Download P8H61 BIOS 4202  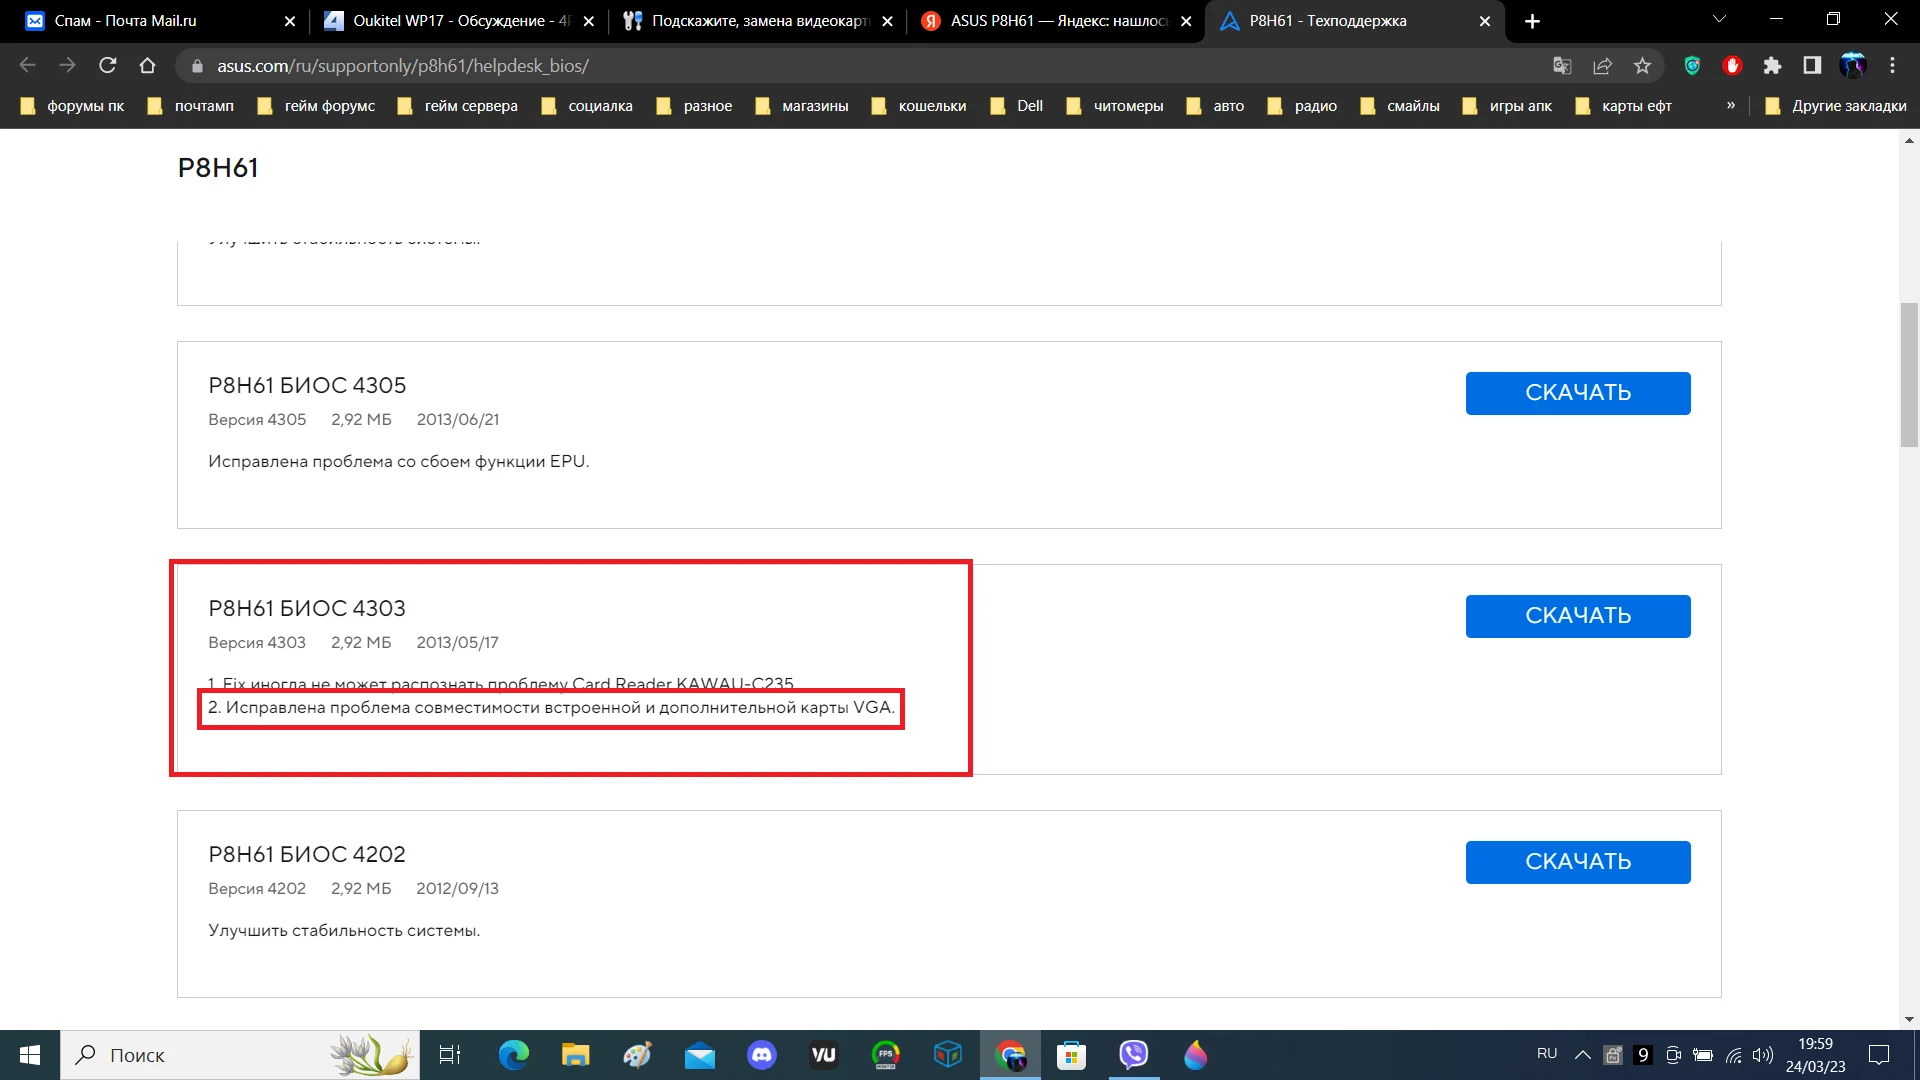tap(1577, 862)
